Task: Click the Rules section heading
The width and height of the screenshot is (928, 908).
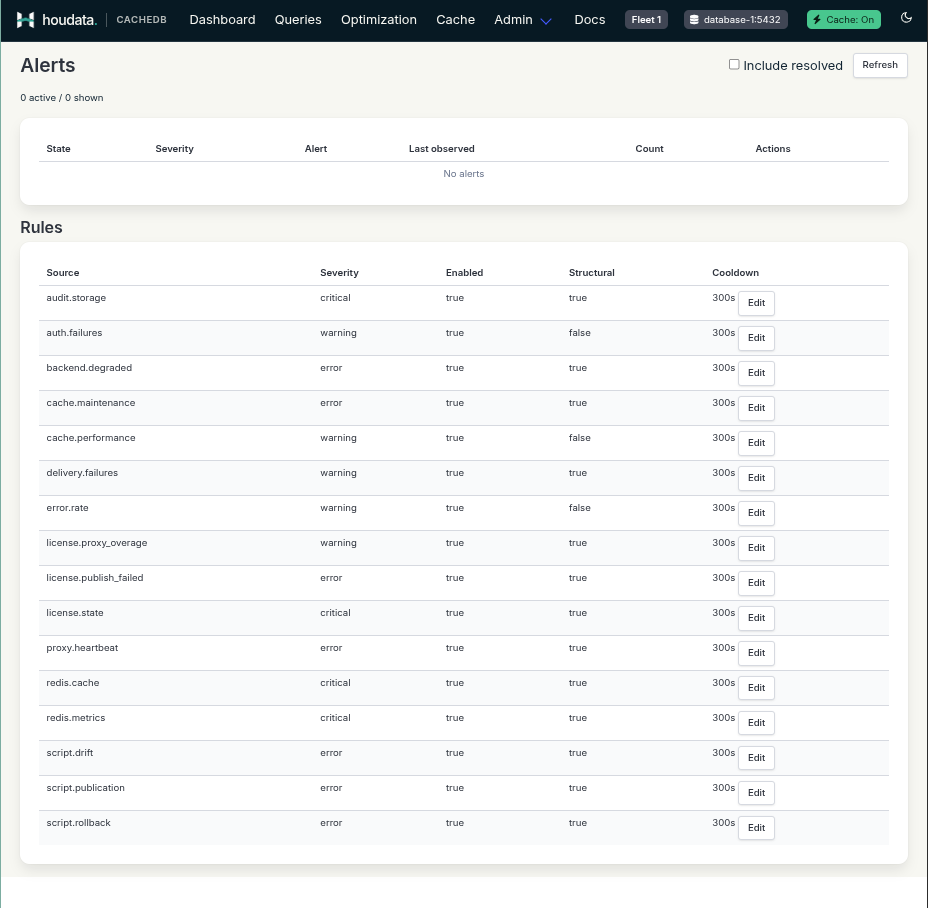Action: click(x=41, y=227)
